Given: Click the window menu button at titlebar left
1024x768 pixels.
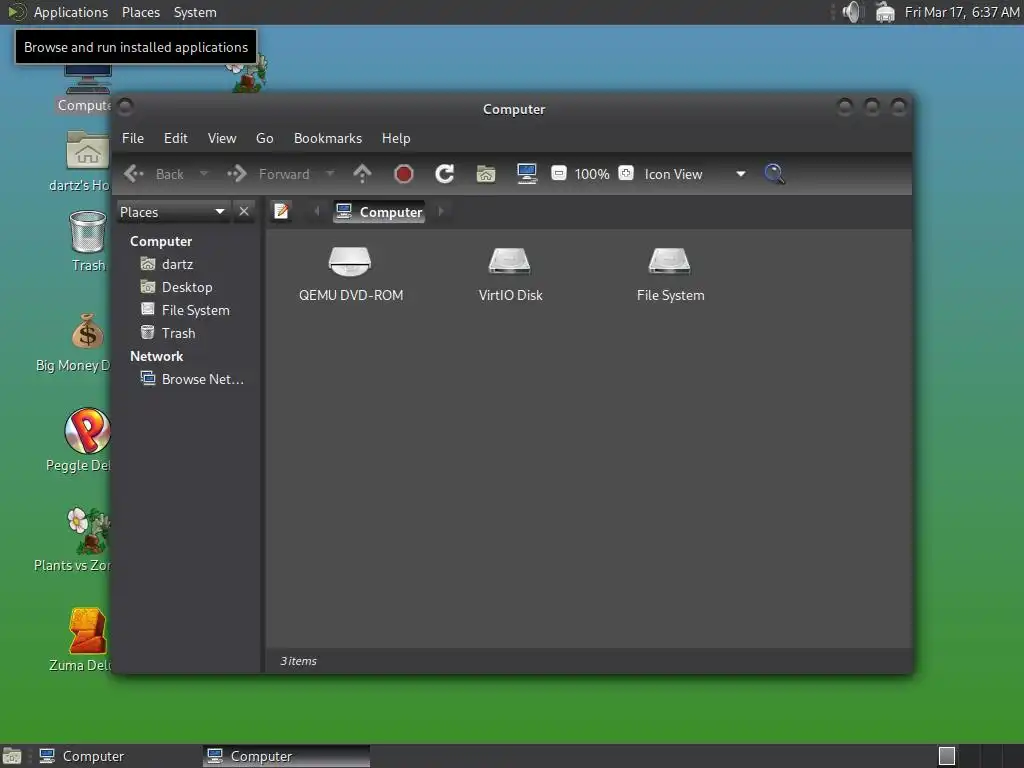Looking at the screenshot, I should pos(126,106).
